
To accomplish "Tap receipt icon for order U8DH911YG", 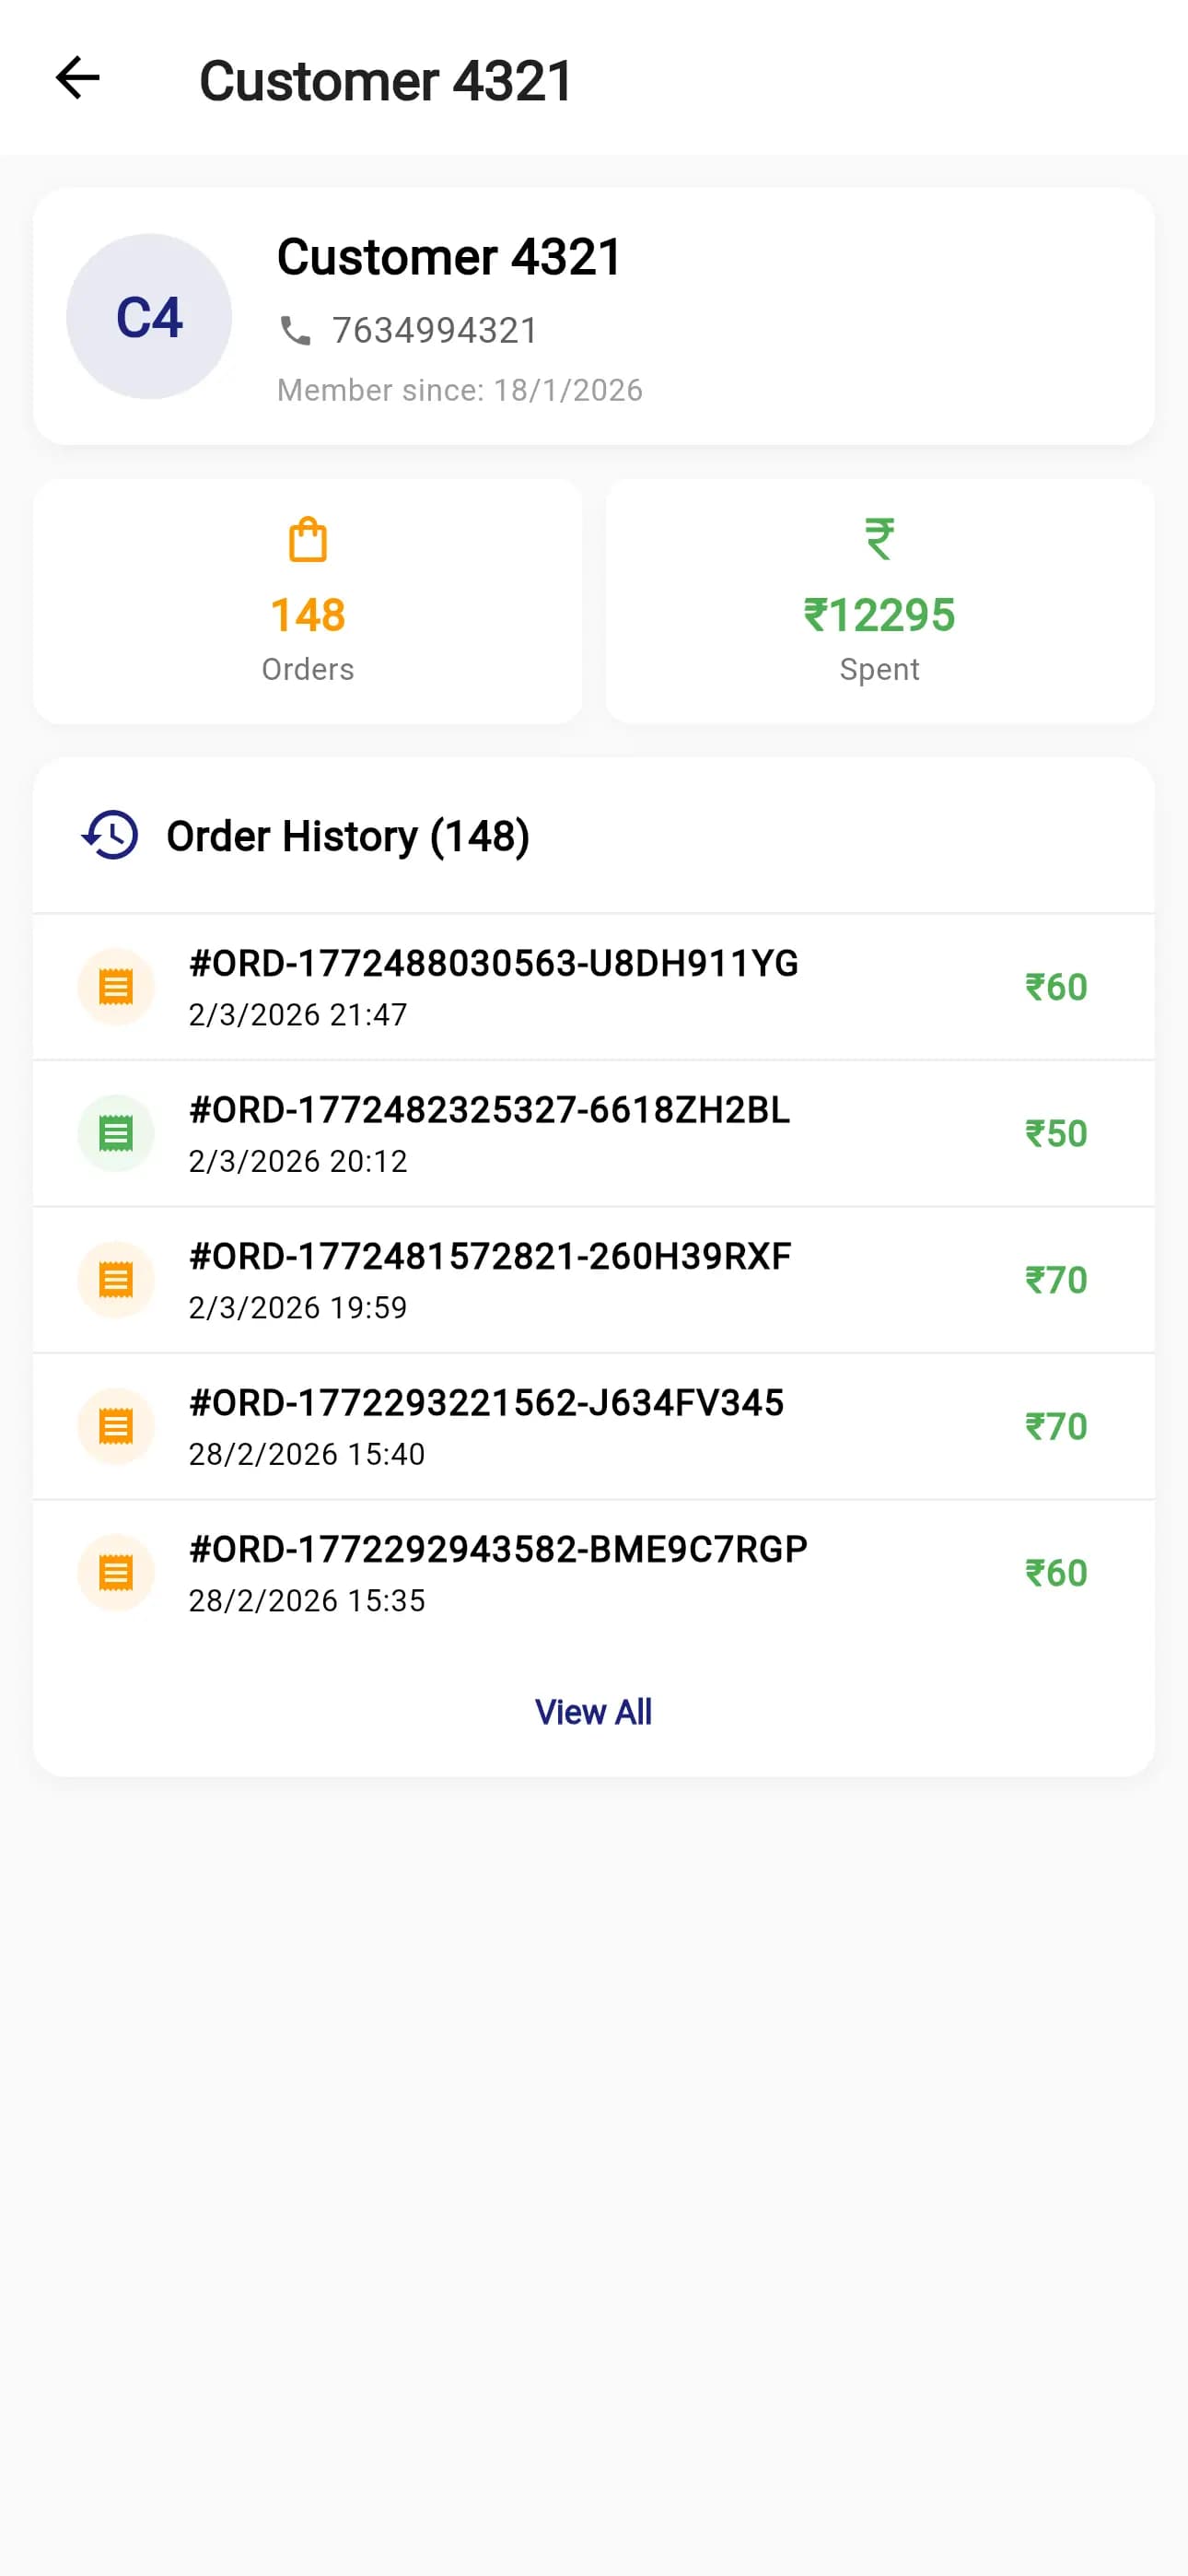I will coord(116,987).
